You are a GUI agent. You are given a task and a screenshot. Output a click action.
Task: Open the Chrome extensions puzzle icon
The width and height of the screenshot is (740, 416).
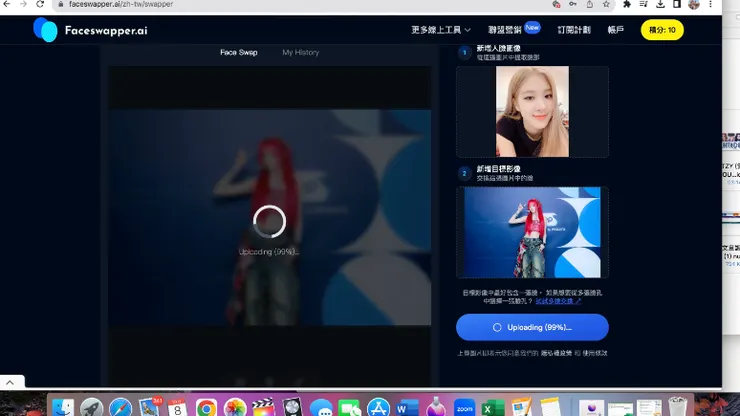pyautogui.click(x=627, y=4)
